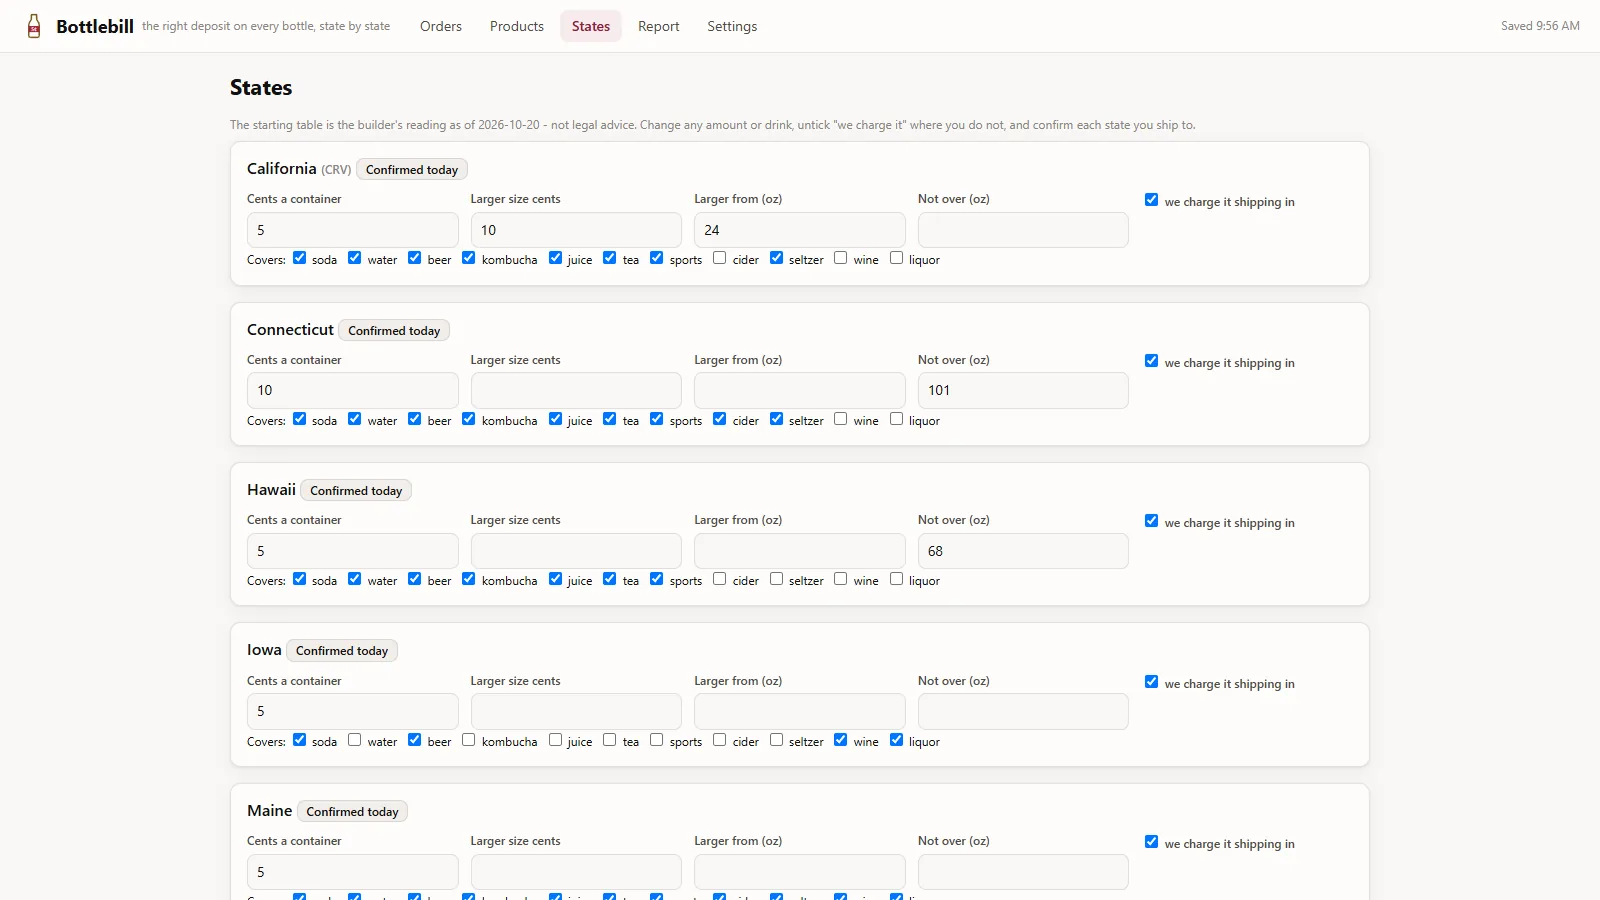Disable wine coverage for Iowa
The image size is (1600, 900).
841,740
